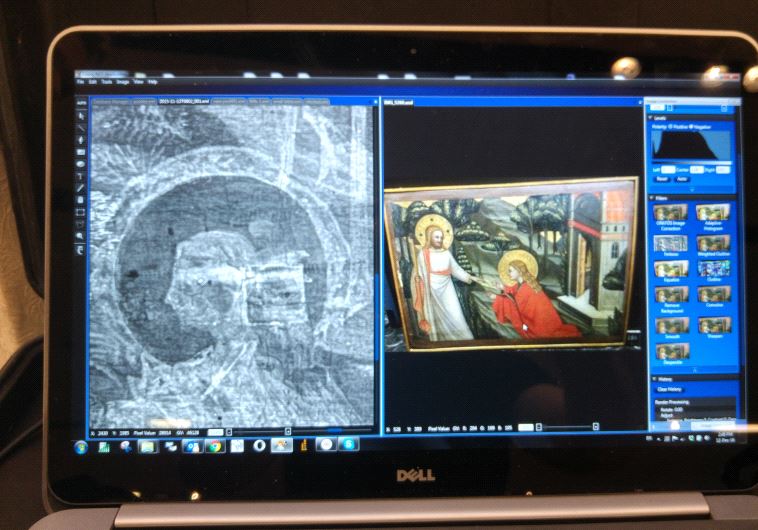
Task: Apply the Emboss filter thumbnail
Action: tap(670, 244)
